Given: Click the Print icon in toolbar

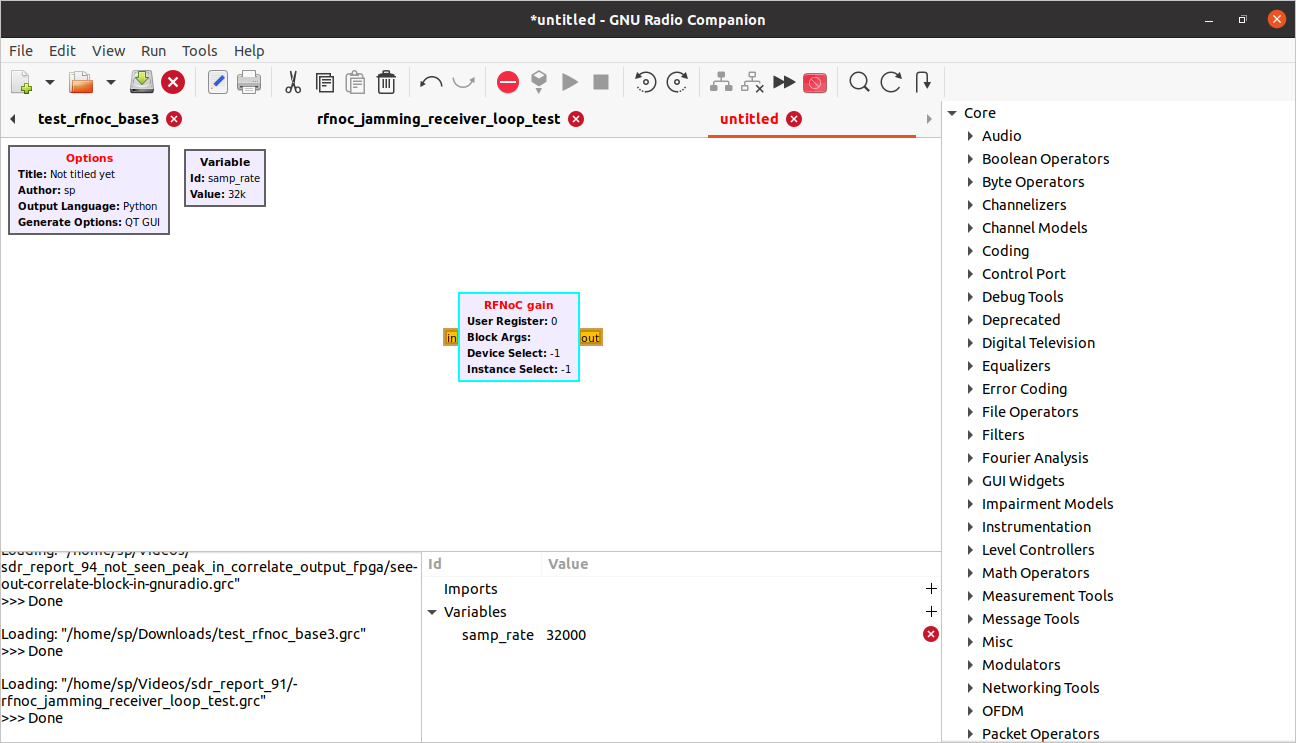Looking at the screenshot, I should coord(249,82).
